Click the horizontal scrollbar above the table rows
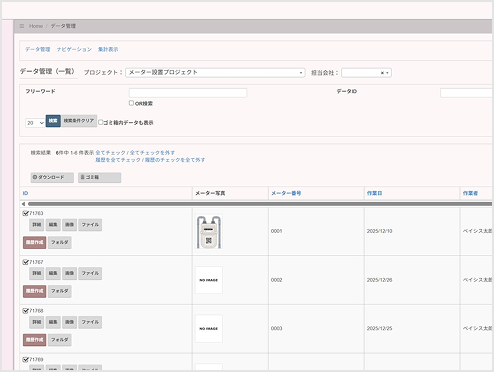This screenshot has height=373, width=494. pyautogui.click(x=260, y=204)
